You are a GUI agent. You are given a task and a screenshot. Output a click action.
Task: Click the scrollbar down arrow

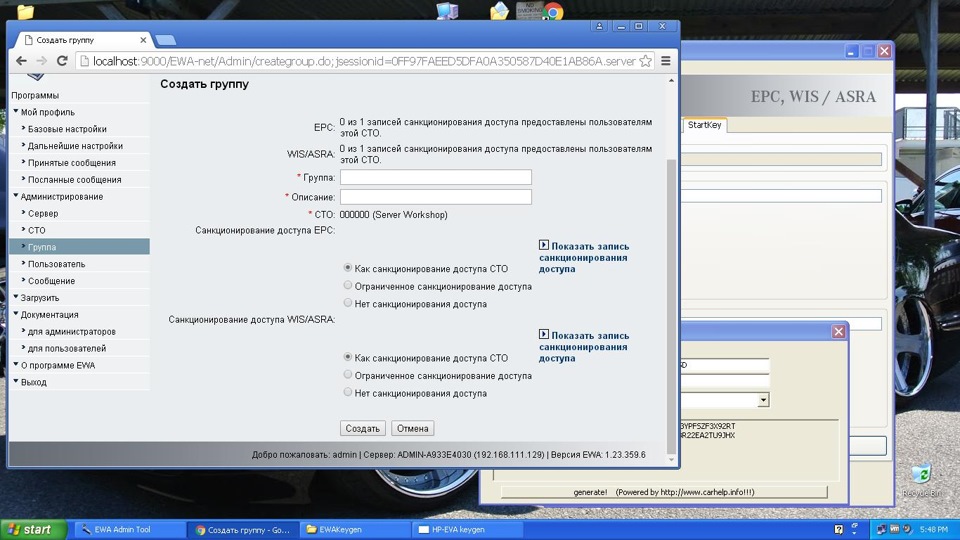pos(671,459)
